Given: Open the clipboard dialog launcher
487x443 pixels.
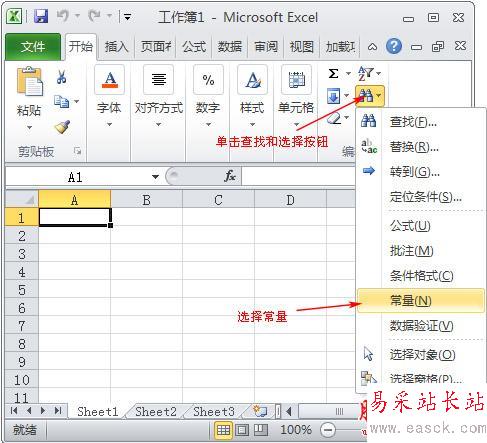Looking at the screenshot, I should click(77, 151).
